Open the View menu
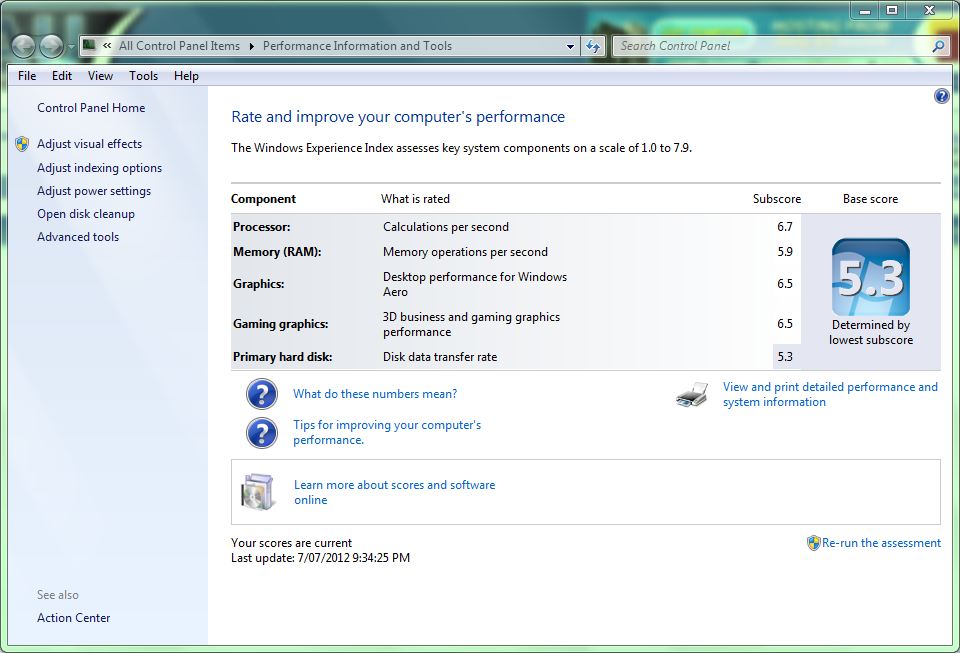The image size is (960, 653). 100,76
